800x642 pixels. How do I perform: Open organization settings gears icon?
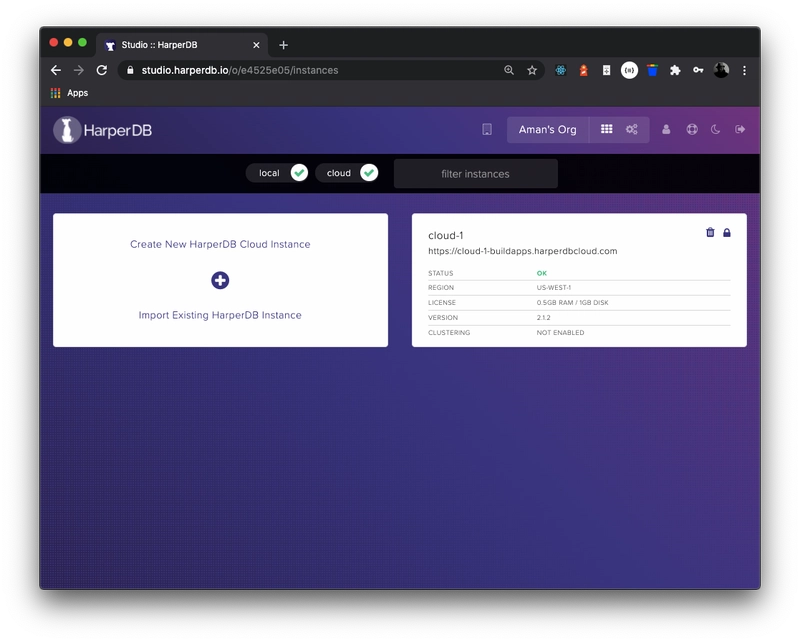(x=632, y=129)
